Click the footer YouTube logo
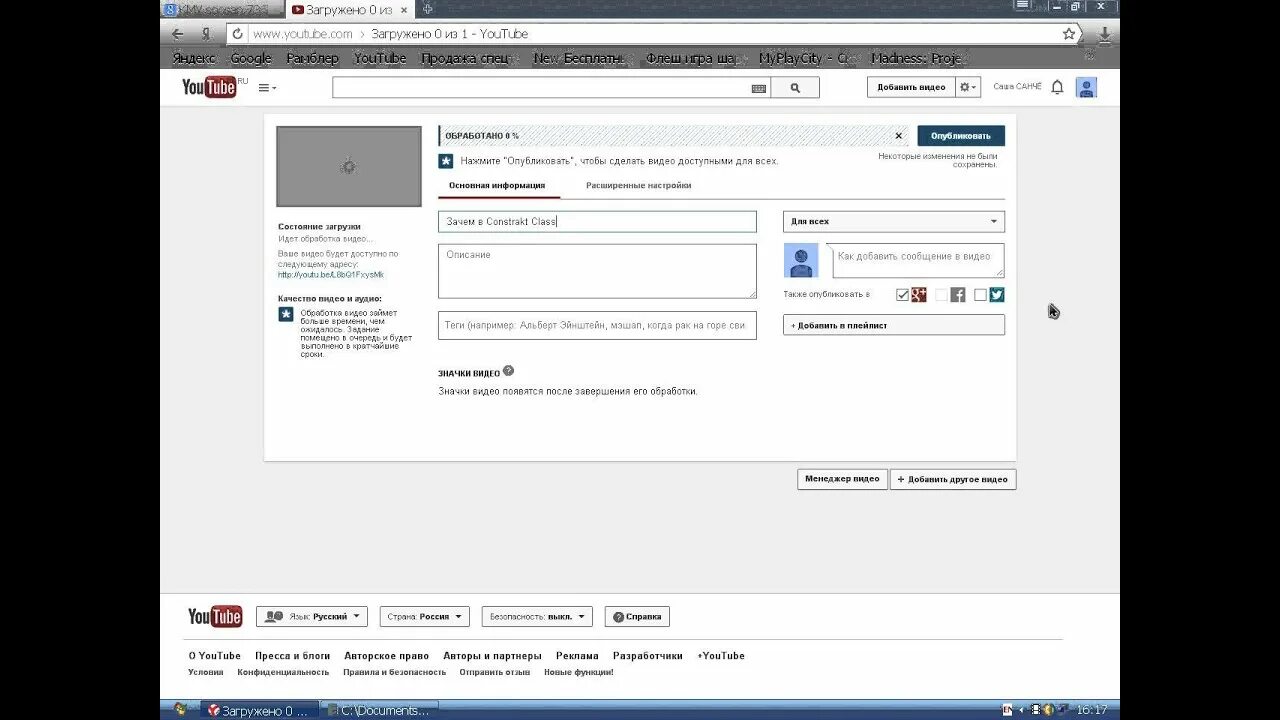This screenshot has height=720, width=1280. click(215, 616)
